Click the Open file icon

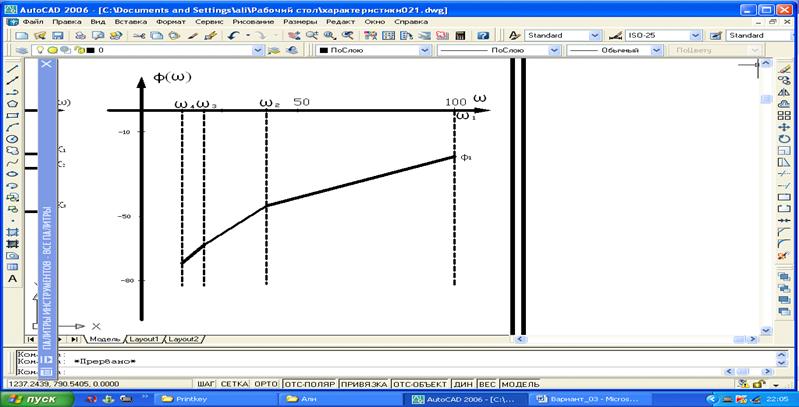click(40, 36)
